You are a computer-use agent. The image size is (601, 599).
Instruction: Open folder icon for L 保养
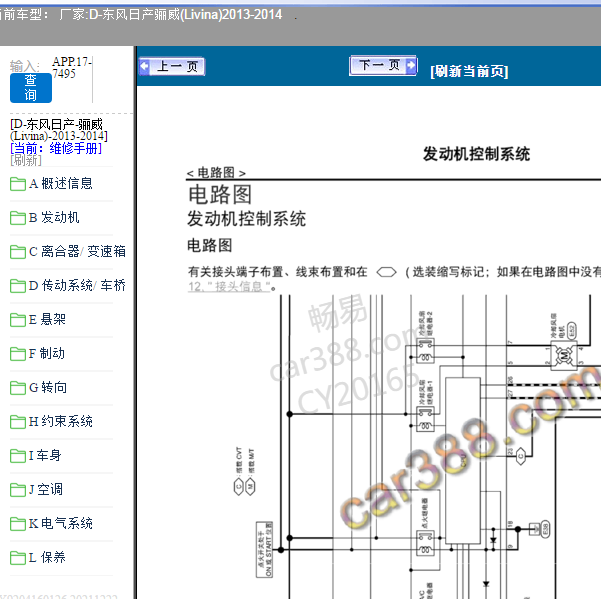(x=18, y=558)
